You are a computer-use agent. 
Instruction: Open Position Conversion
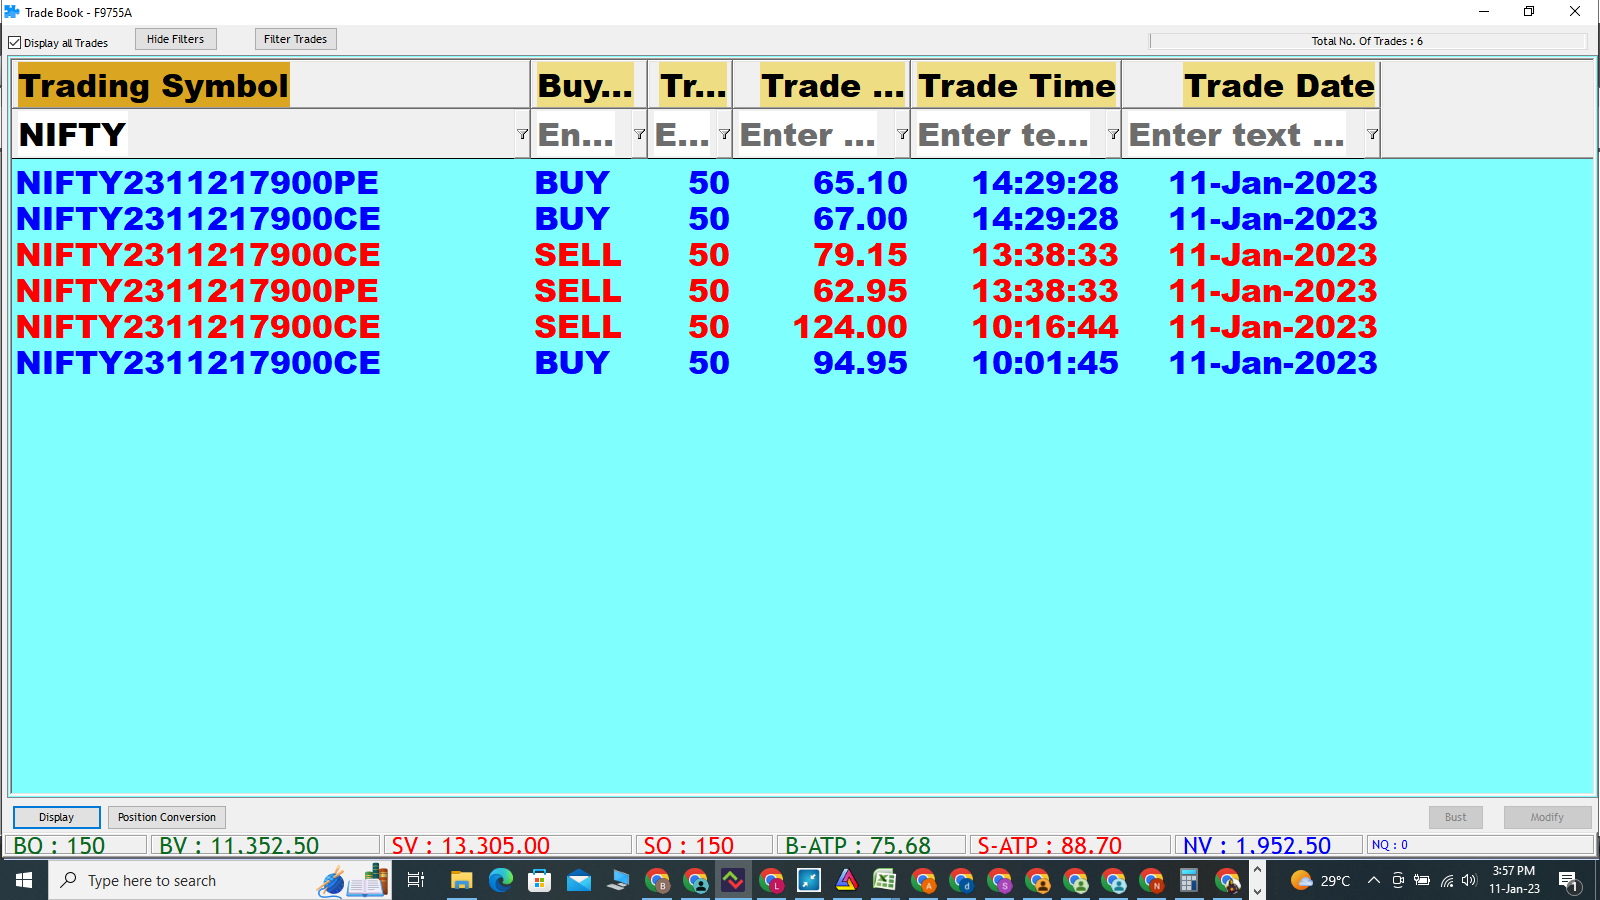(167, 817)
